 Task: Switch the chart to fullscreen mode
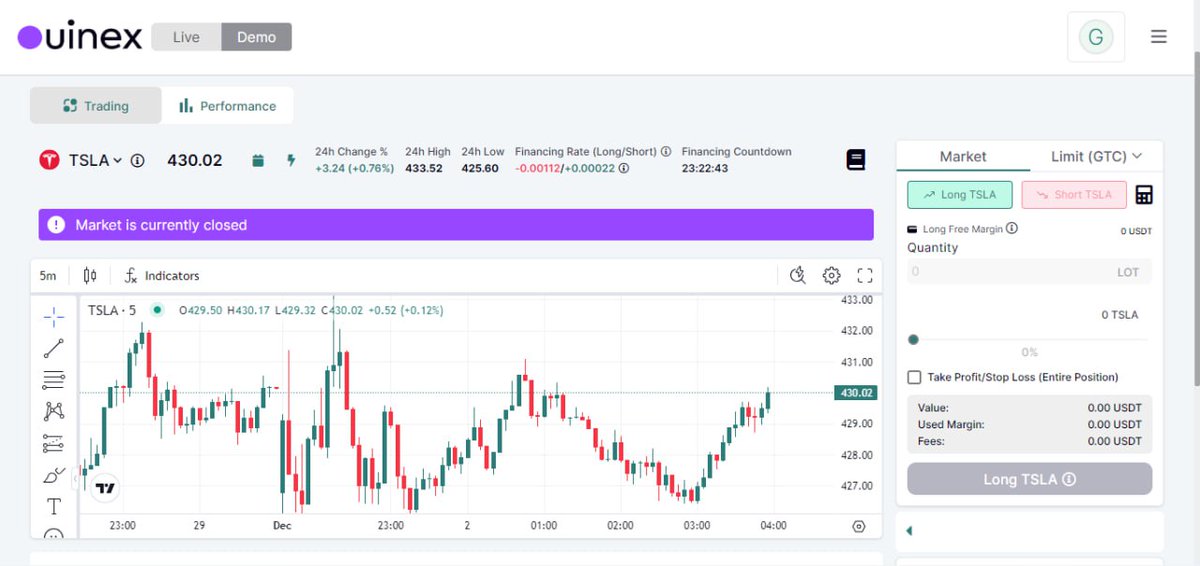click(x=865, y=275)
